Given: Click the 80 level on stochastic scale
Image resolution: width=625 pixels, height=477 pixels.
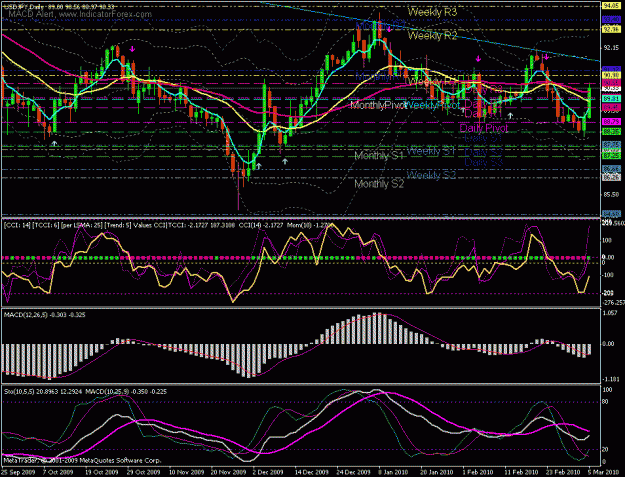Looking at the screenshot, I should [607, 402].
